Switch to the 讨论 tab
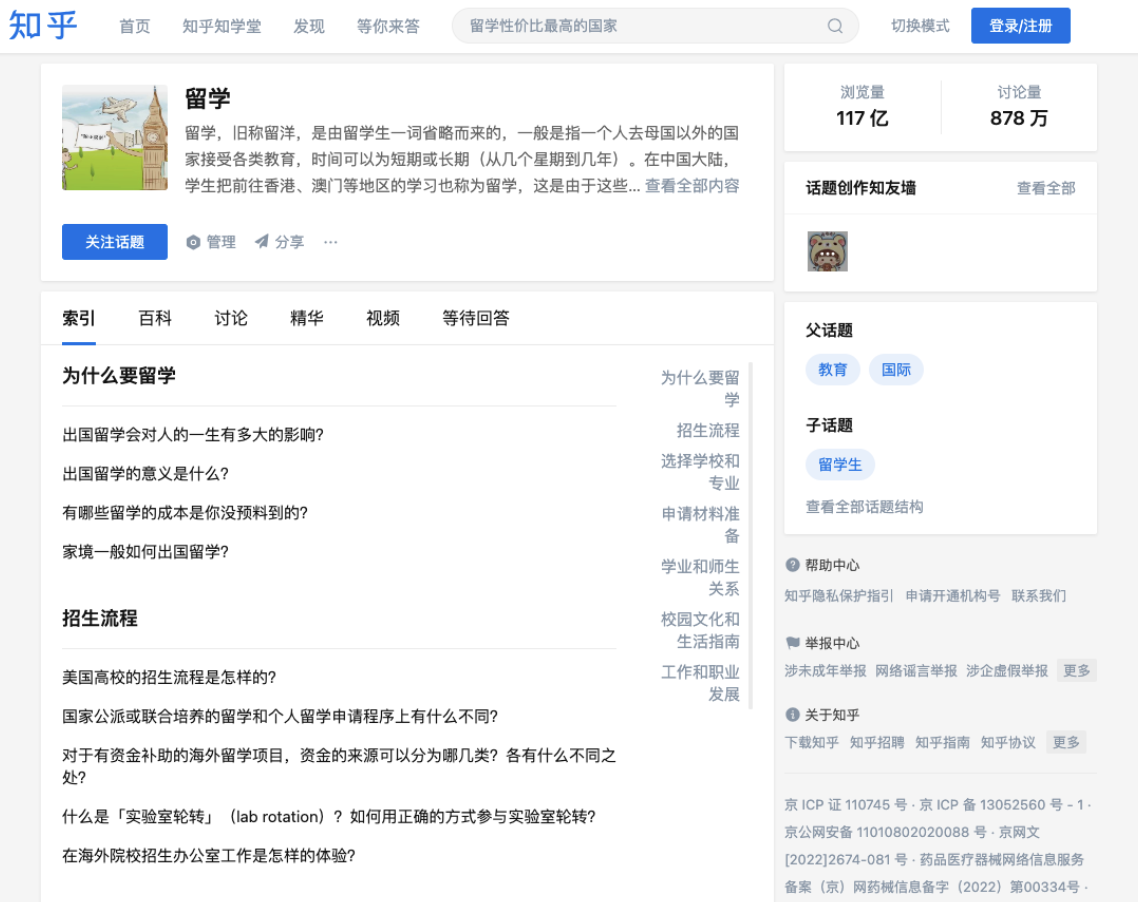1144x904 pixels. click(232, 320)
